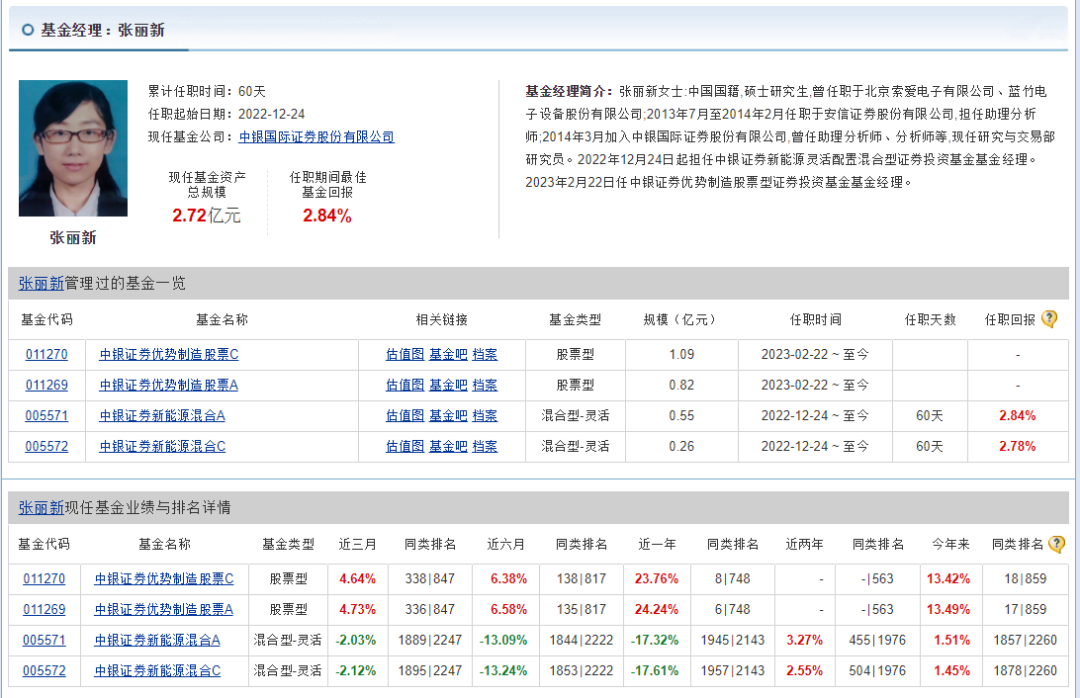1080x698 pixels.
Task: Click the 1.09 fund size cell
Action: pos(681,354)
